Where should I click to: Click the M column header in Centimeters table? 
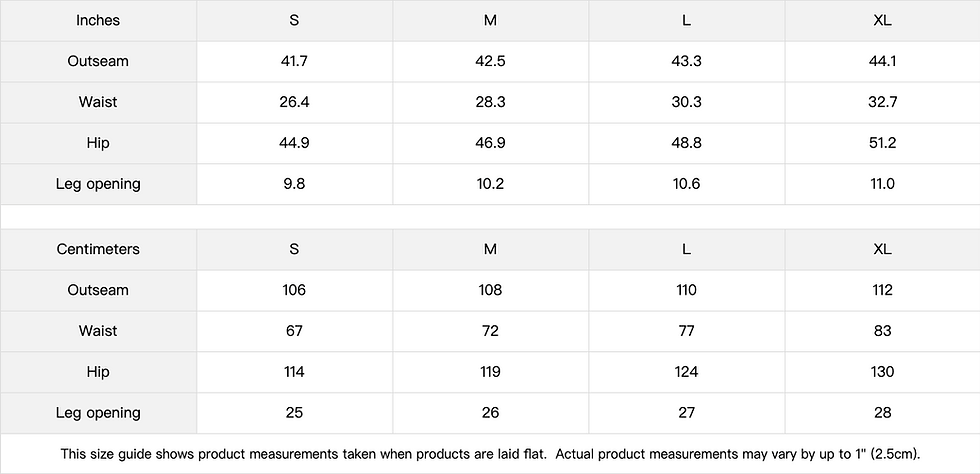click(x=490, y=249)
